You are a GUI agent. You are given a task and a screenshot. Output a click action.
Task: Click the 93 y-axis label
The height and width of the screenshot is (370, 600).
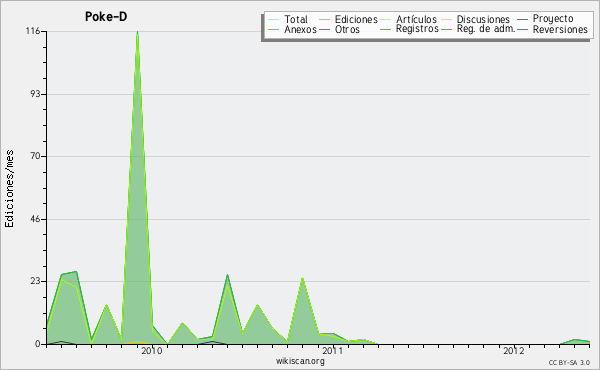click(36, 94)
